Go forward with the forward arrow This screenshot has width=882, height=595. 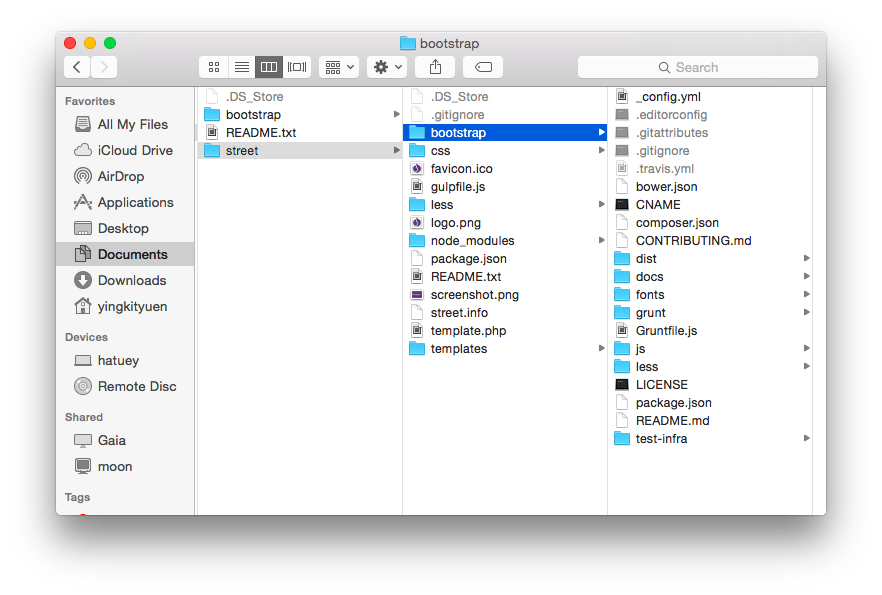pos(104,67)
